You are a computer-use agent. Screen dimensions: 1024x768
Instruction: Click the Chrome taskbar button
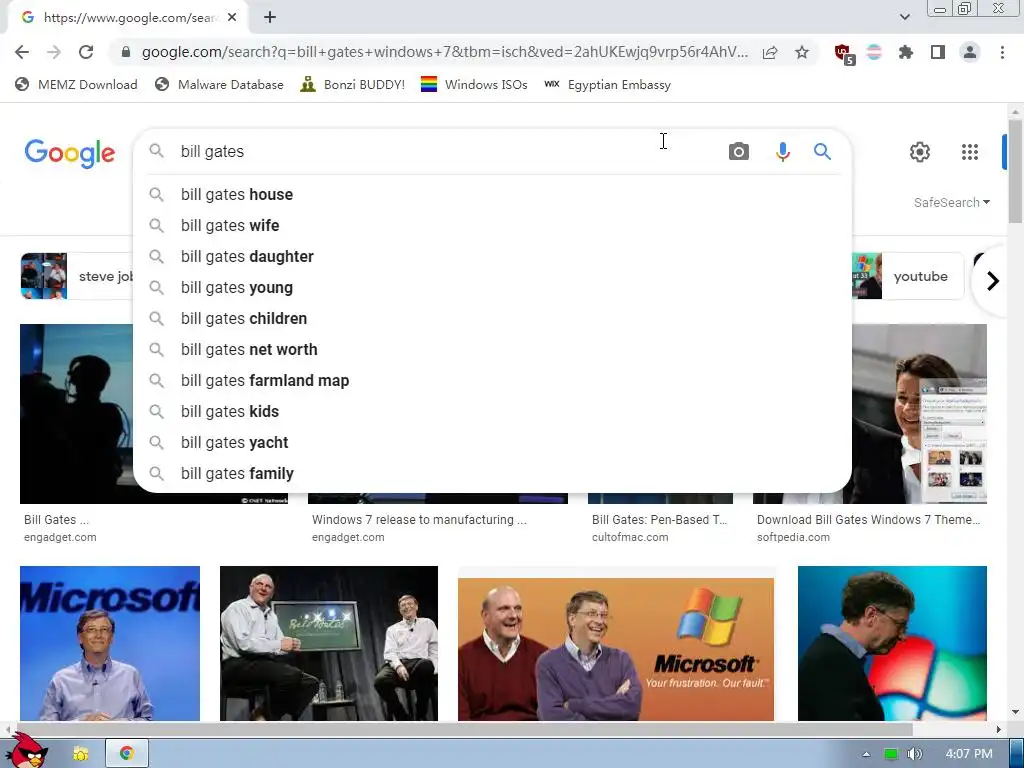(127, 754)
